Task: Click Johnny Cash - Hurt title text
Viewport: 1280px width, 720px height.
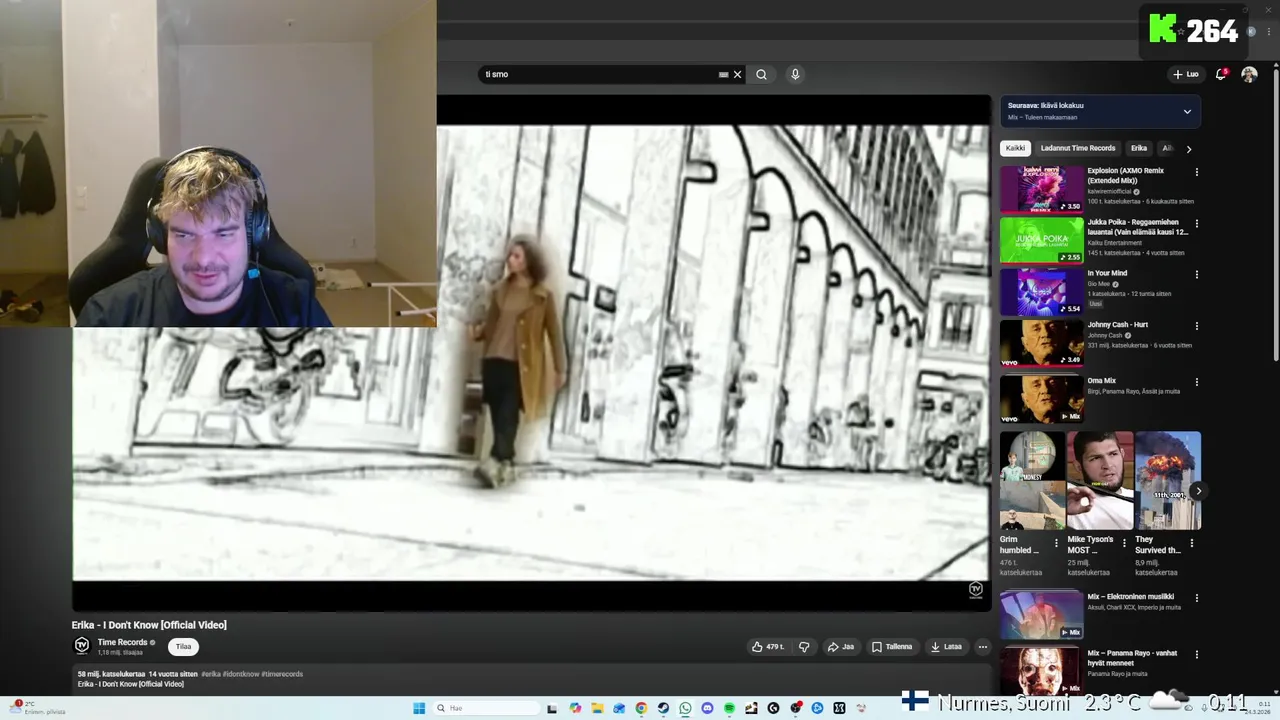Action: coord(1117,325)
